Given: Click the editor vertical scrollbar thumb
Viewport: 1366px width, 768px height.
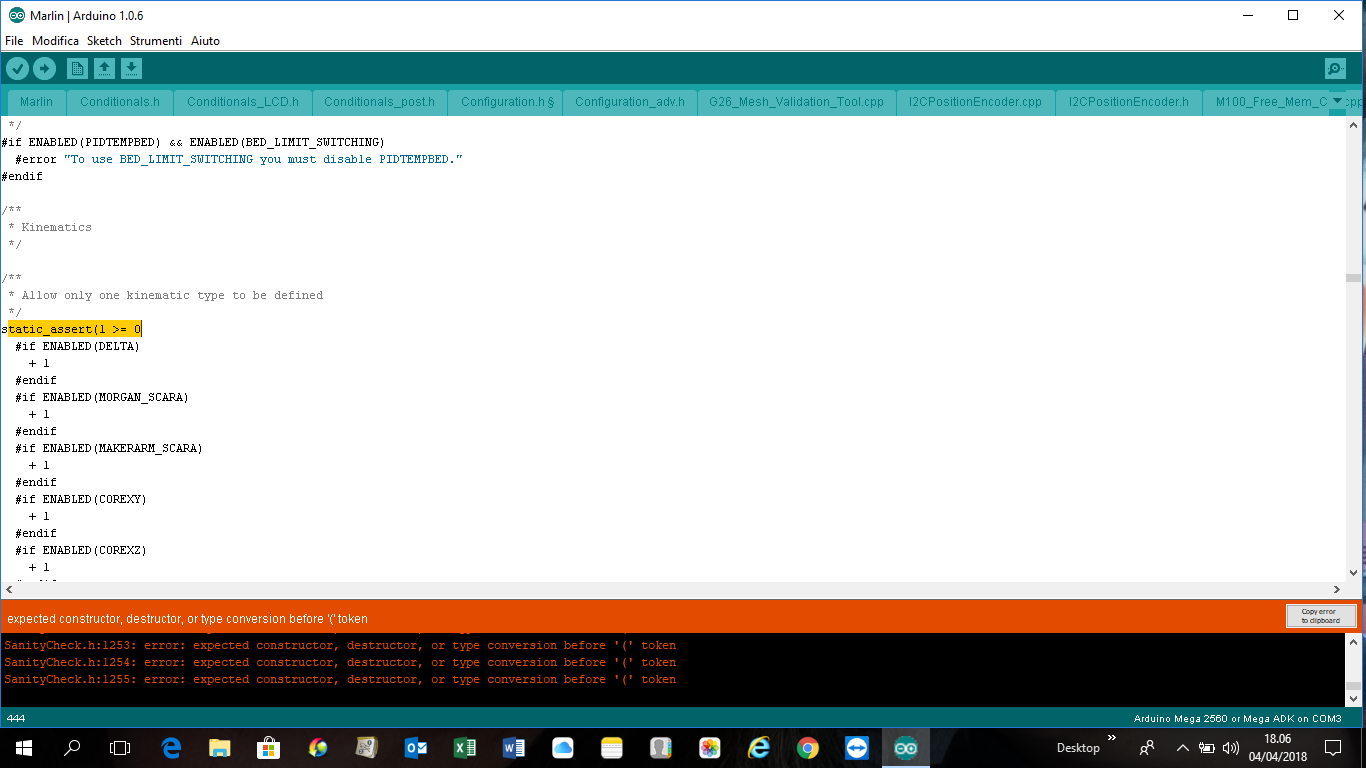Looking at the screenshot, I should click(x=1352, y=278).
